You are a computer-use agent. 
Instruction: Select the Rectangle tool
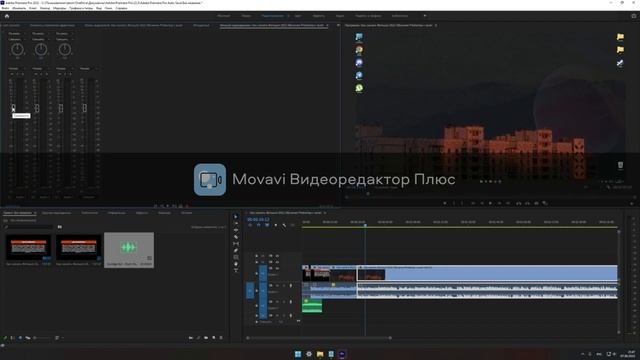(x=236, y=257)
